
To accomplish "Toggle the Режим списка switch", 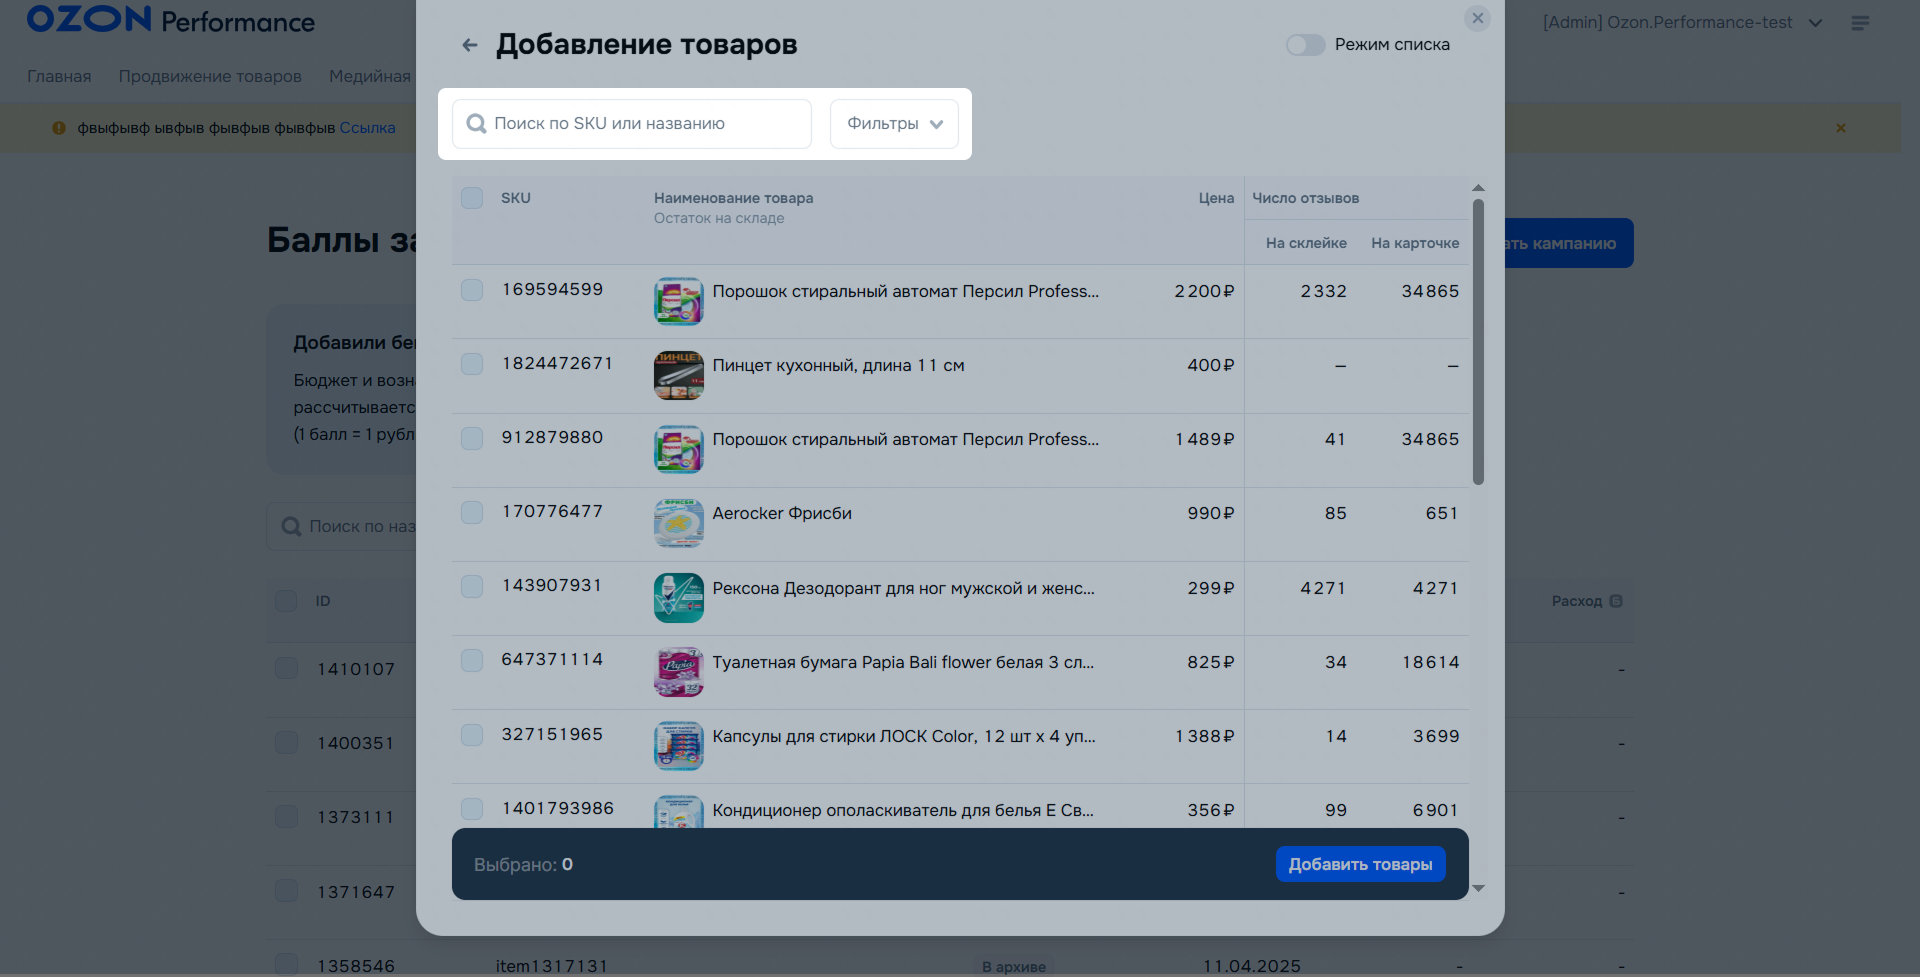I will point(1305,45).
